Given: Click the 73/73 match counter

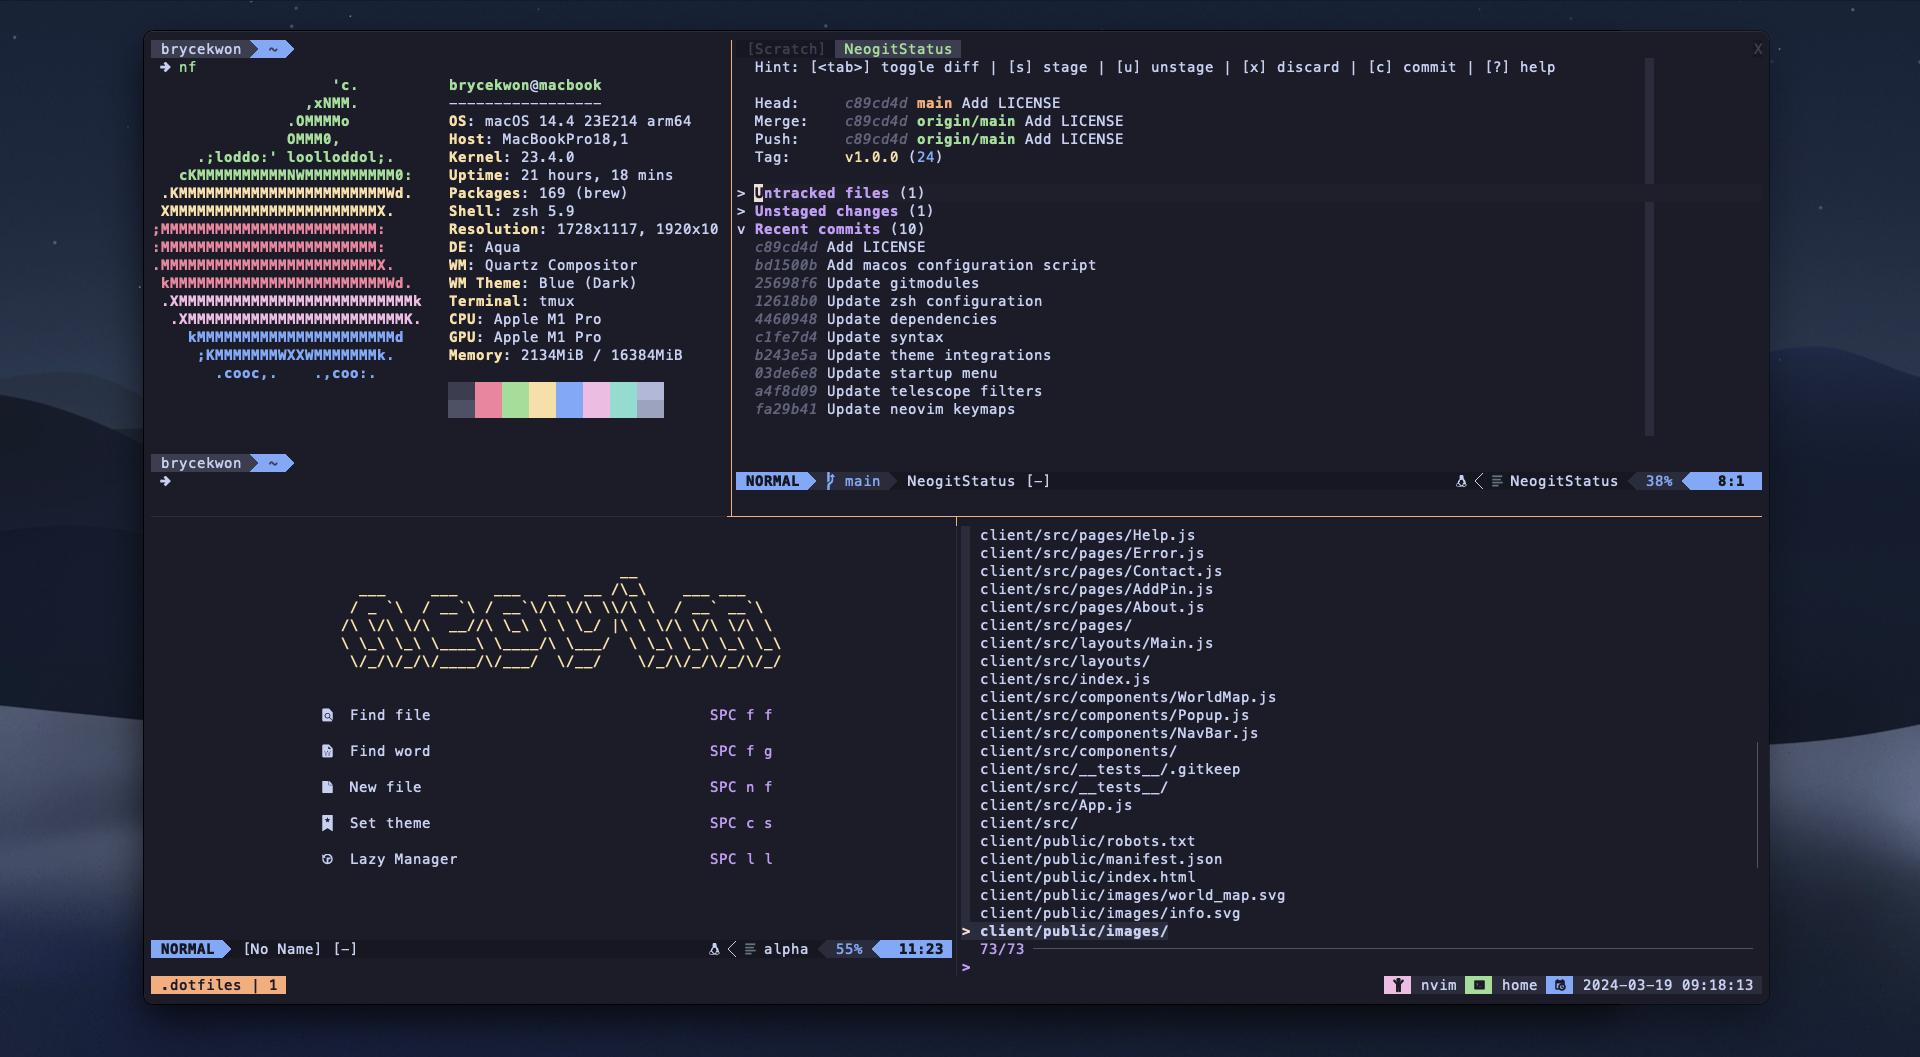Looking at the screenshot, I should coord(1002,949).
